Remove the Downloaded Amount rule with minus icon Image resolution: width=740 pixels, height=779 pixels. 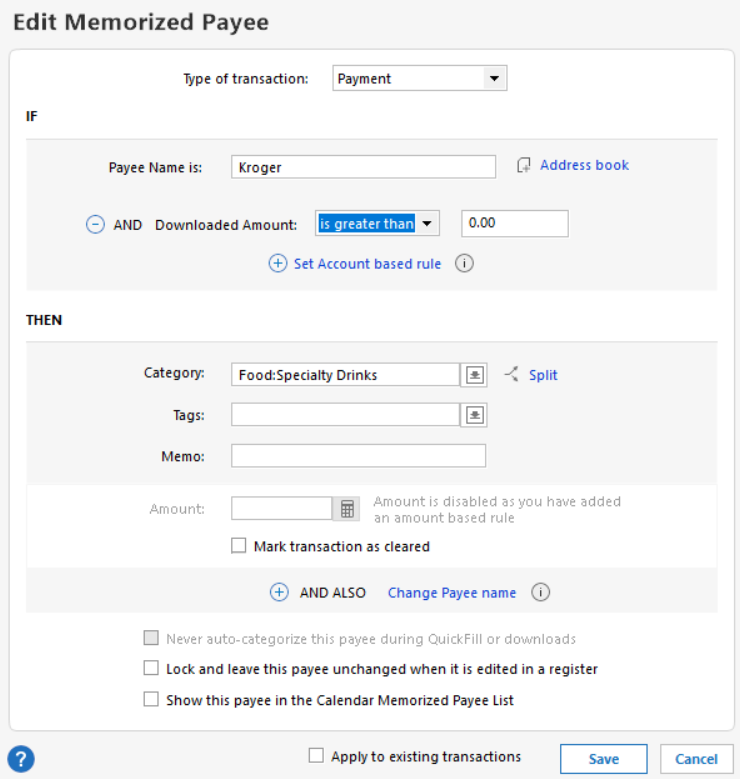click(x=95, y=225)
